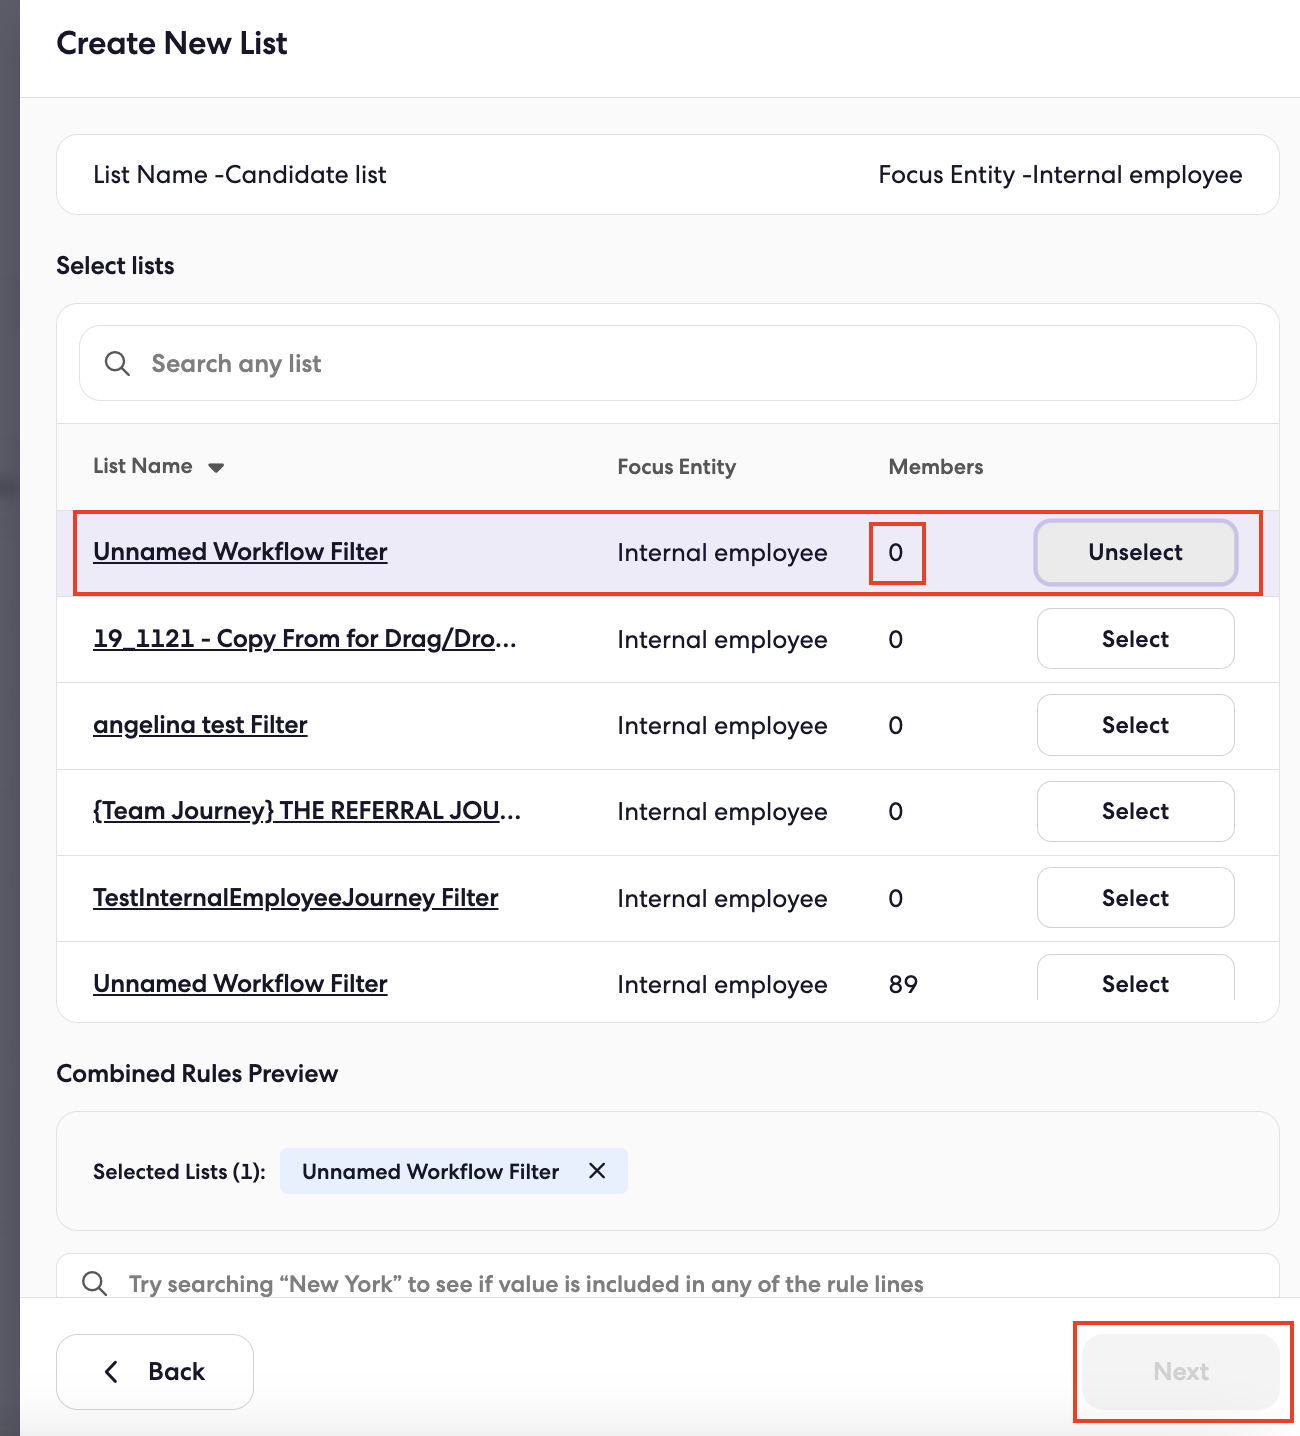Open the highlighted Unnamed Workflow Filter link
This screenshot has width=1300, height=1436.
pos(240,552)
